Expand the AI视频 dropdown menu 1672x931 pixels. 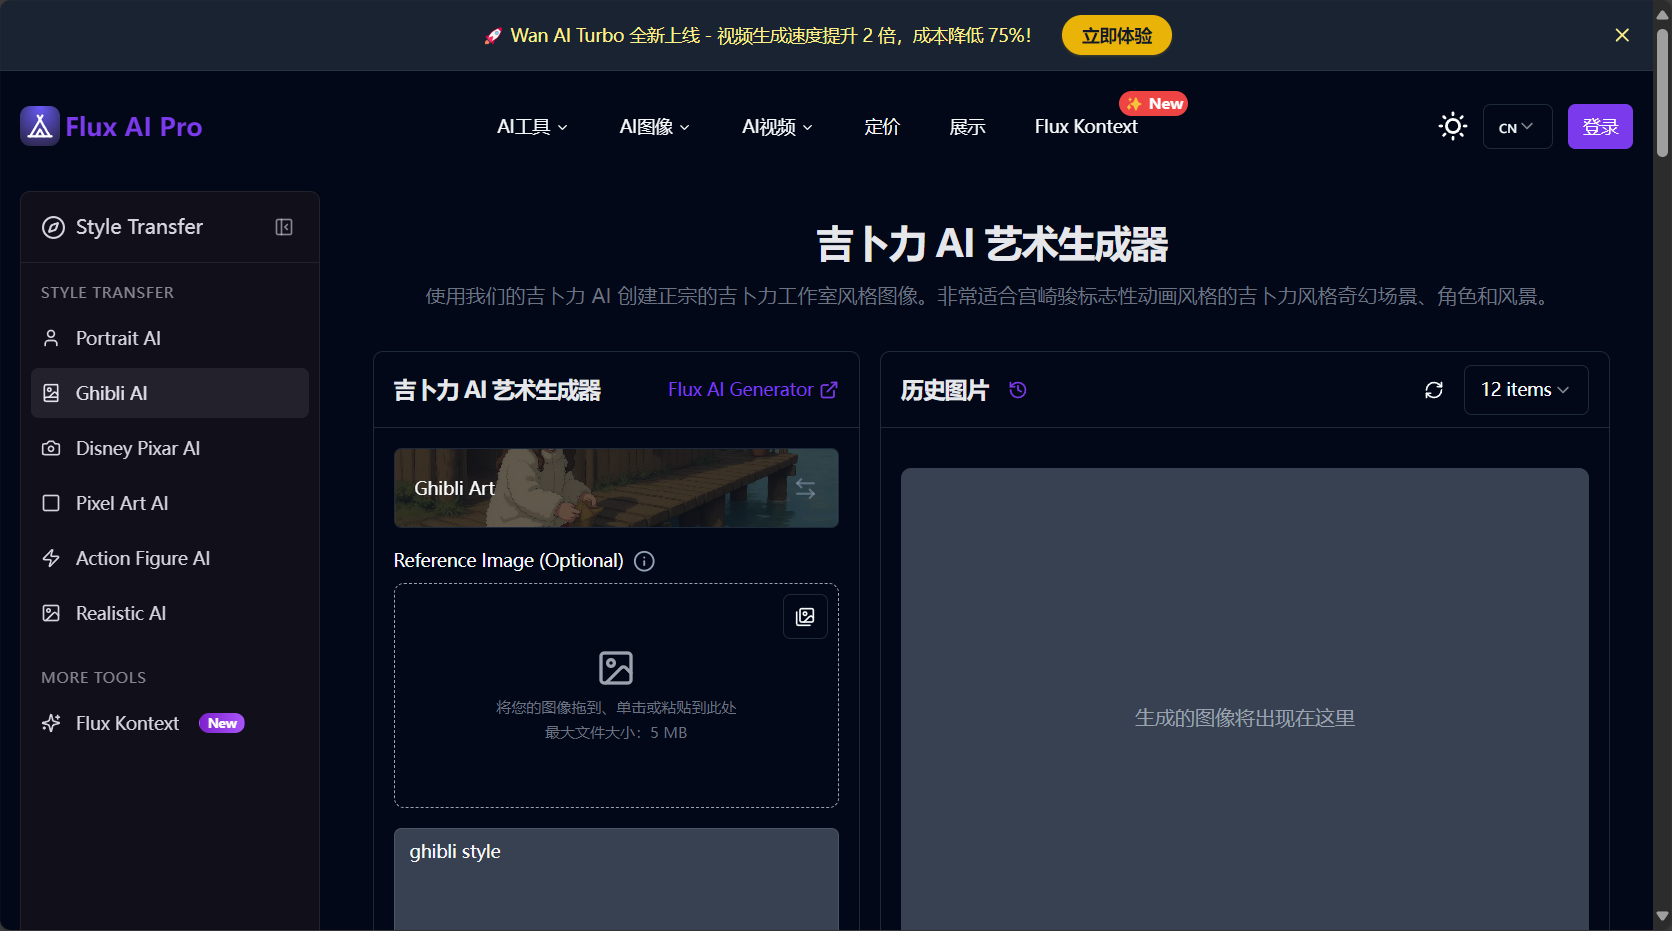pyautogui.click(x=777, y=127)
